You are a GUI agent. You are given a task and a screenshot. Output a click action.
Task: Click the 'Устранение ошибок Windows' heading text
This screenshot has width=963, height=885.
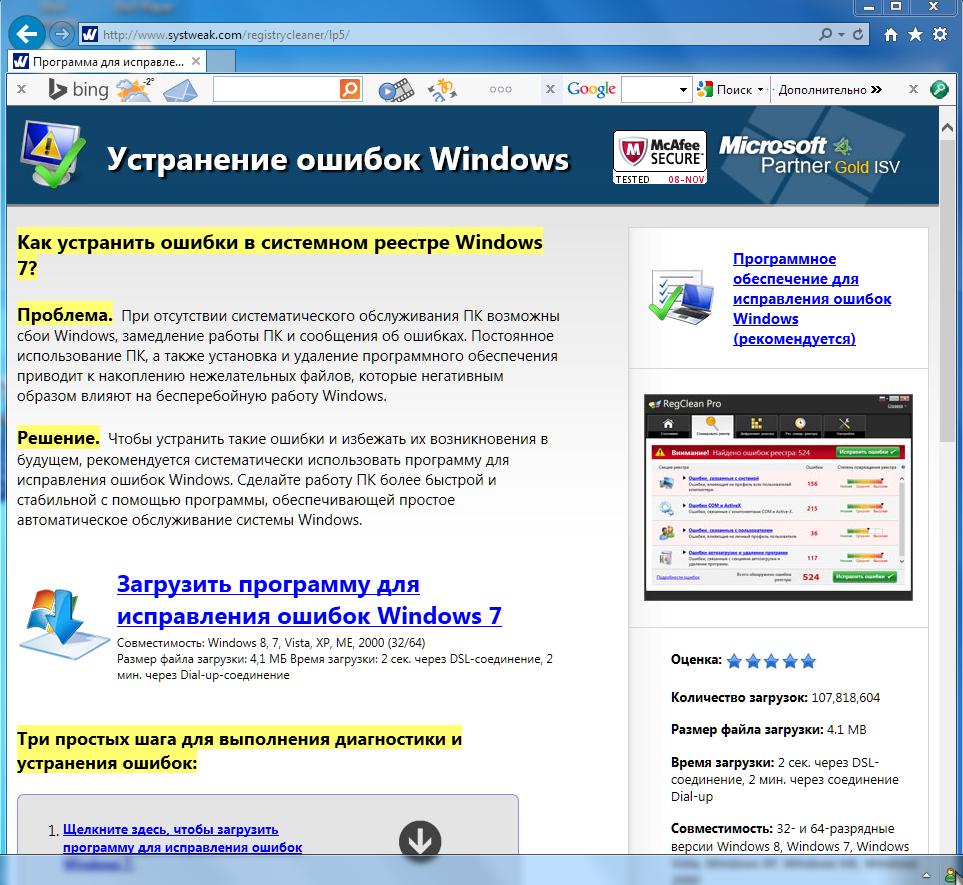(338, 160)
